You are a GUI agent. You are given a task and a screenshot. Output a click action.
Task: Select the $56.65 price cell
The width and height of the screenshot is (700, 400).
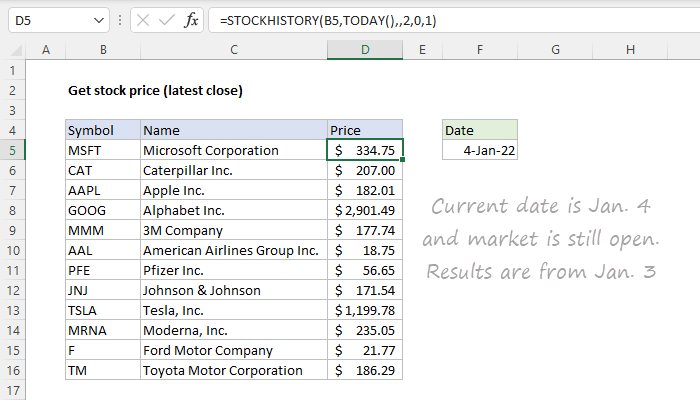[365, 270]
